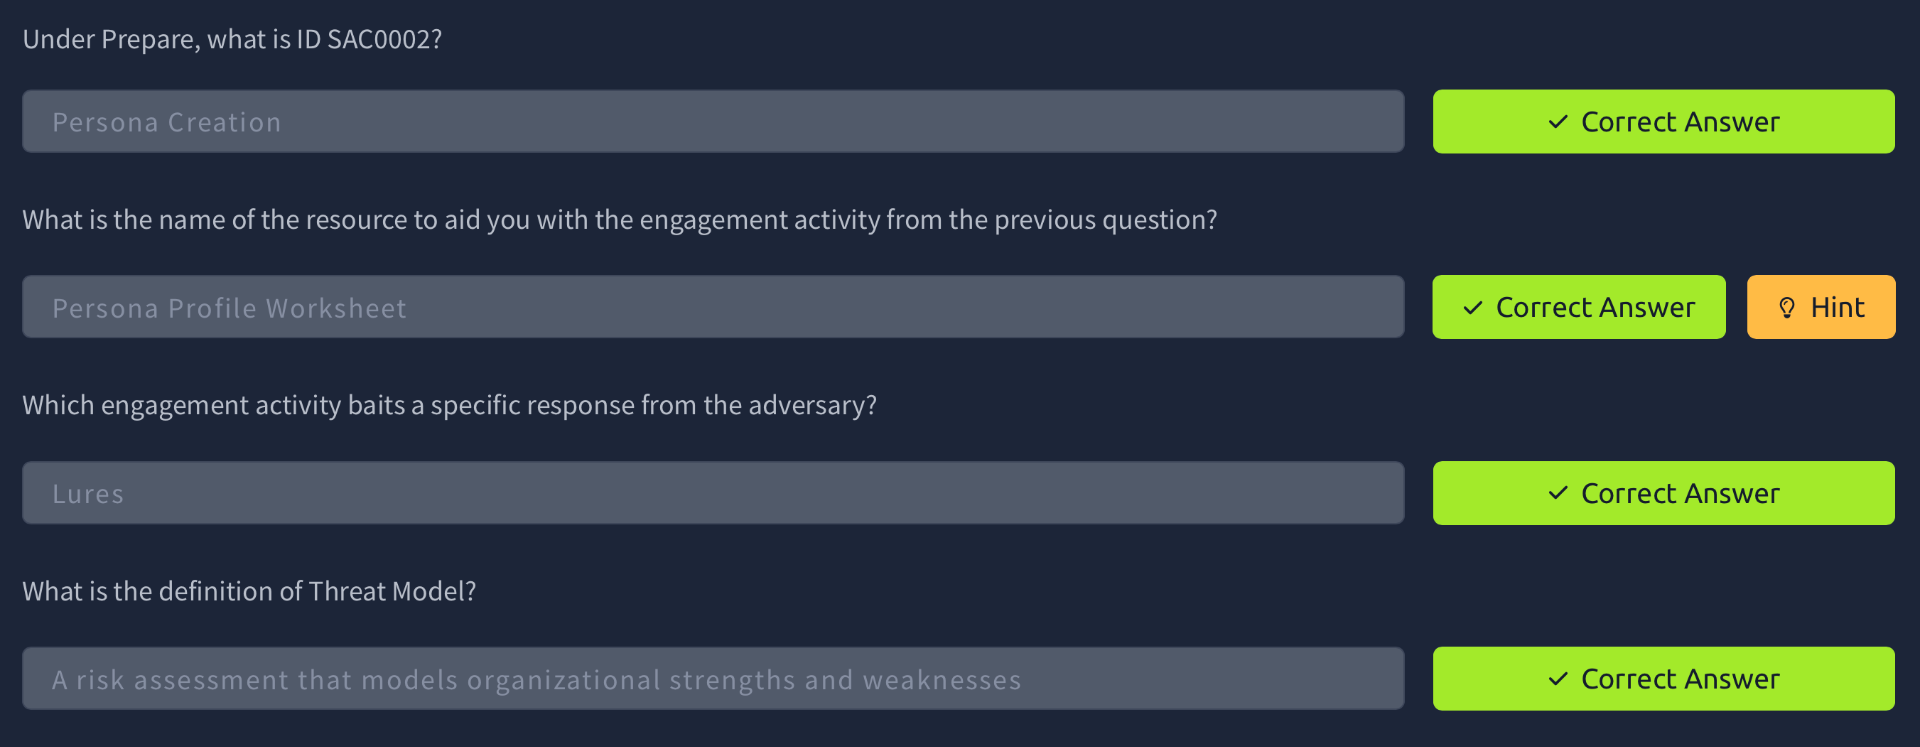Image resolution: width=1920 pixels, height=747 pixels.
Task: Click the Correct Answer button for the SAC0002 question
Action: pyautogui.click(x=1664, y=122)
